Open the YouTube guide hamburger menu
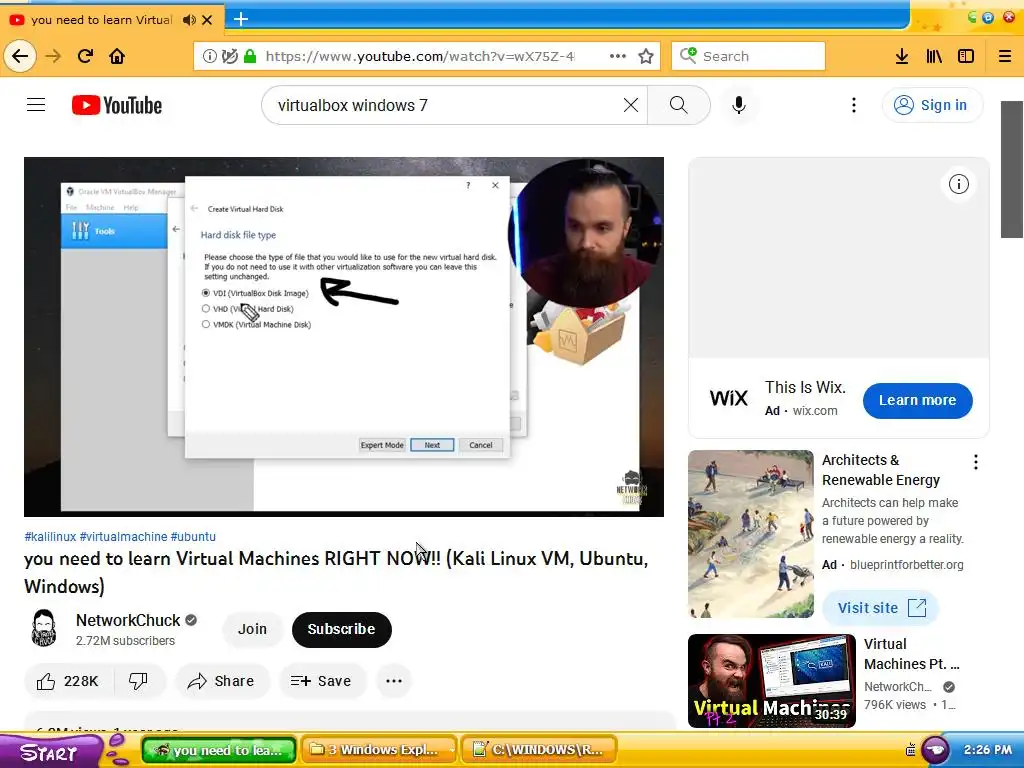The width and height of the screenshot is (1024, 768). [x=36, y=104]
